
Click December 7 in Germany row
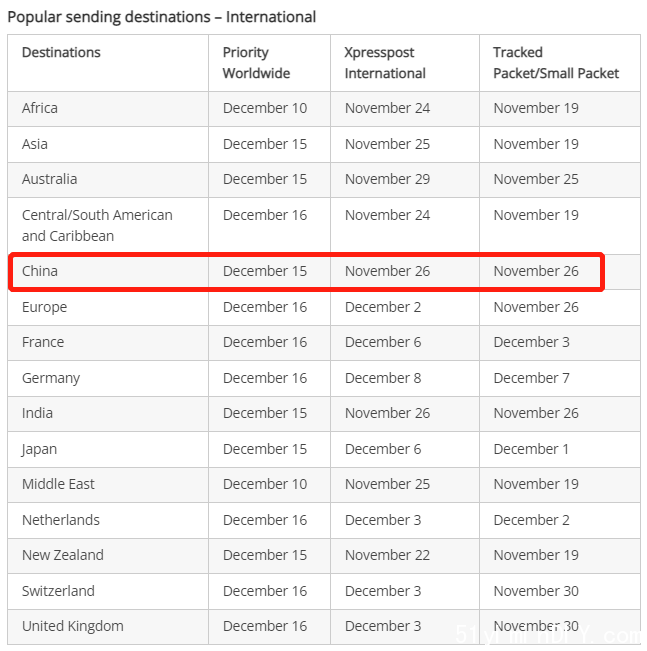[x=532, y=378]
